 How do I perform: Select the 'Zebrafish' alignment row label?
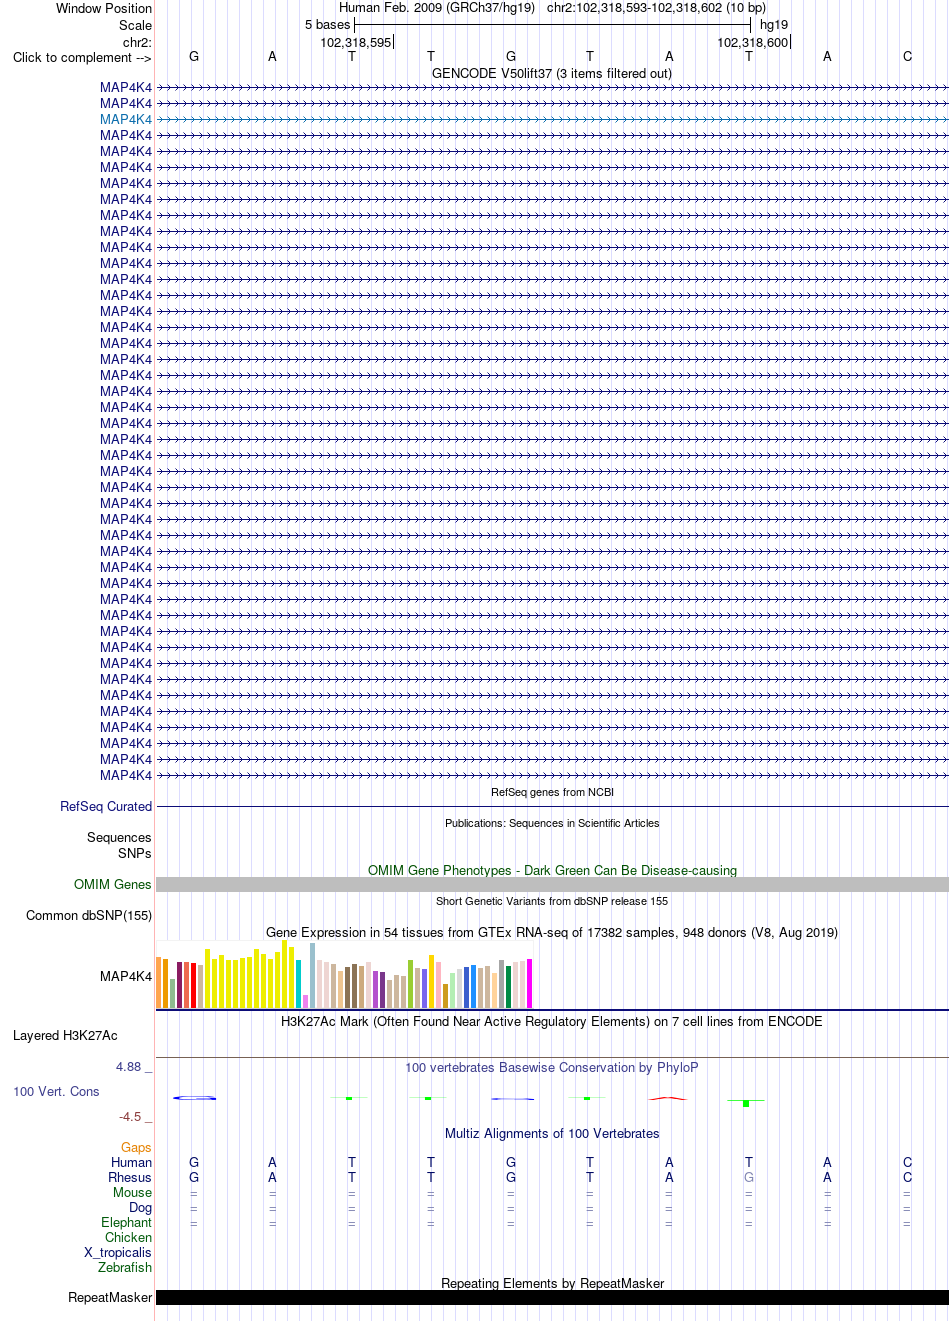pyautogui.click(x=125, y=1267)
